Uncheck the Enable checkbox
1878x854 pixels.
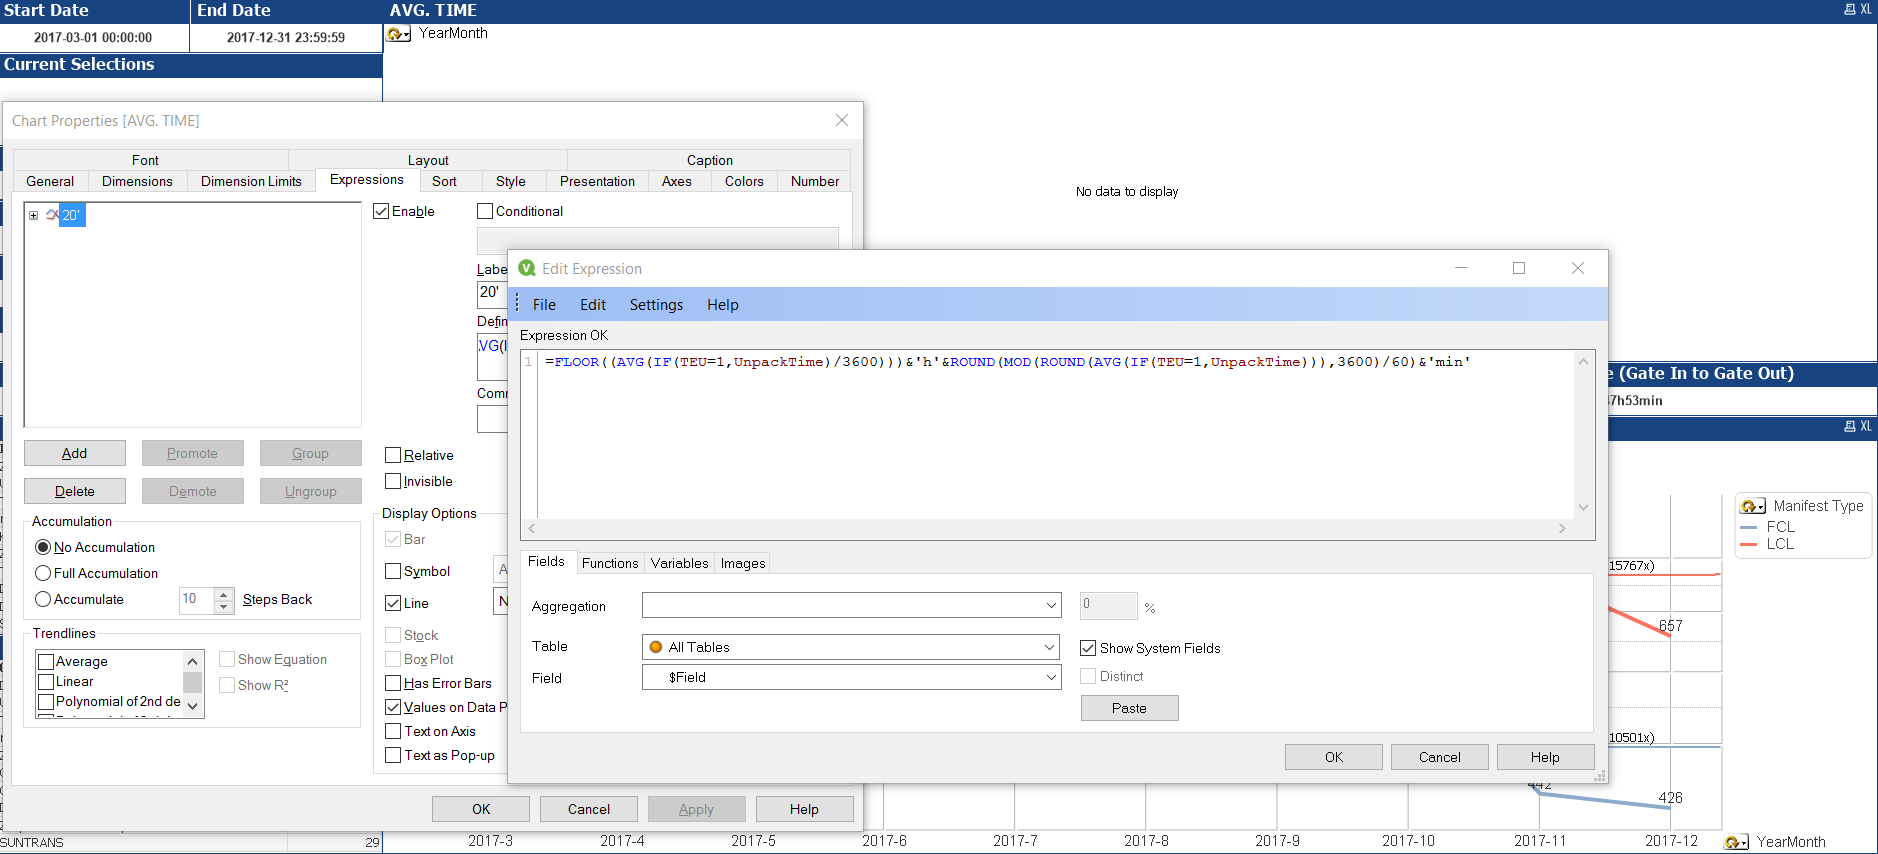point(381,211)
